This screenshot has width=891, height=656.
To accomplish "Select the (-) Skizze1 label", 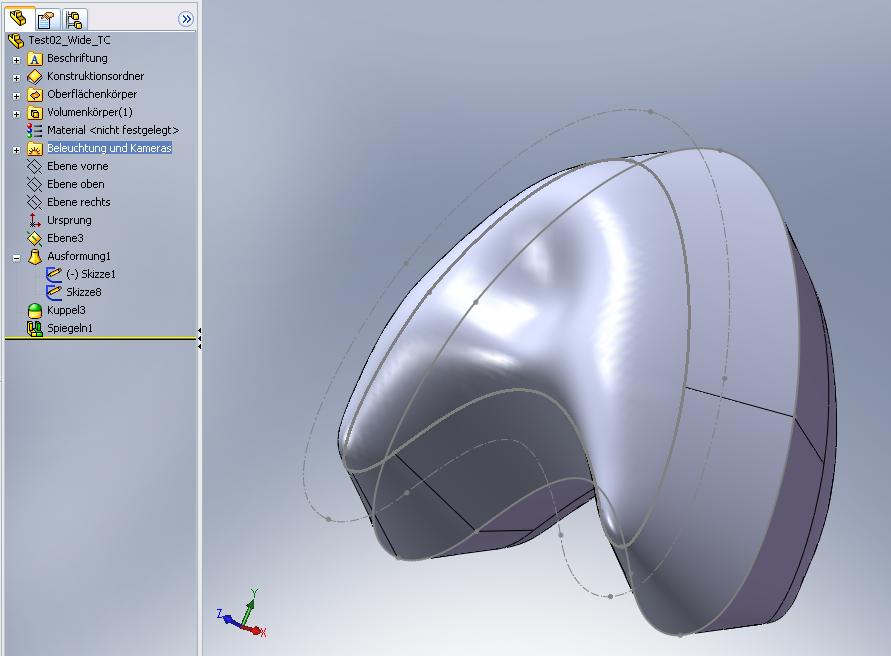I will point(91,274).
